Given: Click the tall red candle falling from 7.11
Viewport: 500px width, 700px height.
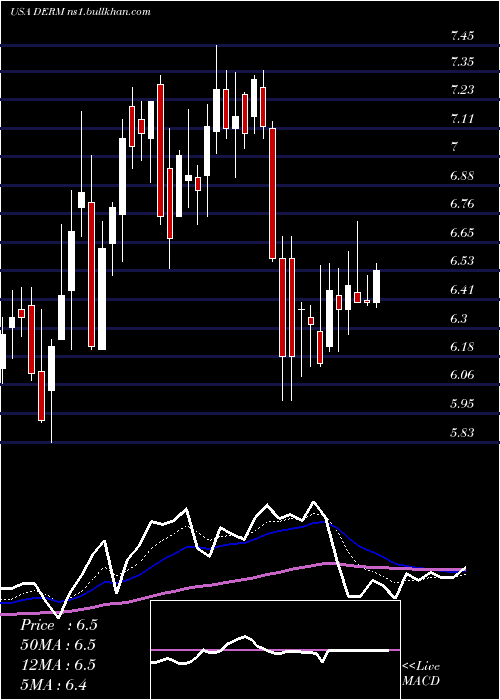Looking at the screenshot, I should pos(272,193).
